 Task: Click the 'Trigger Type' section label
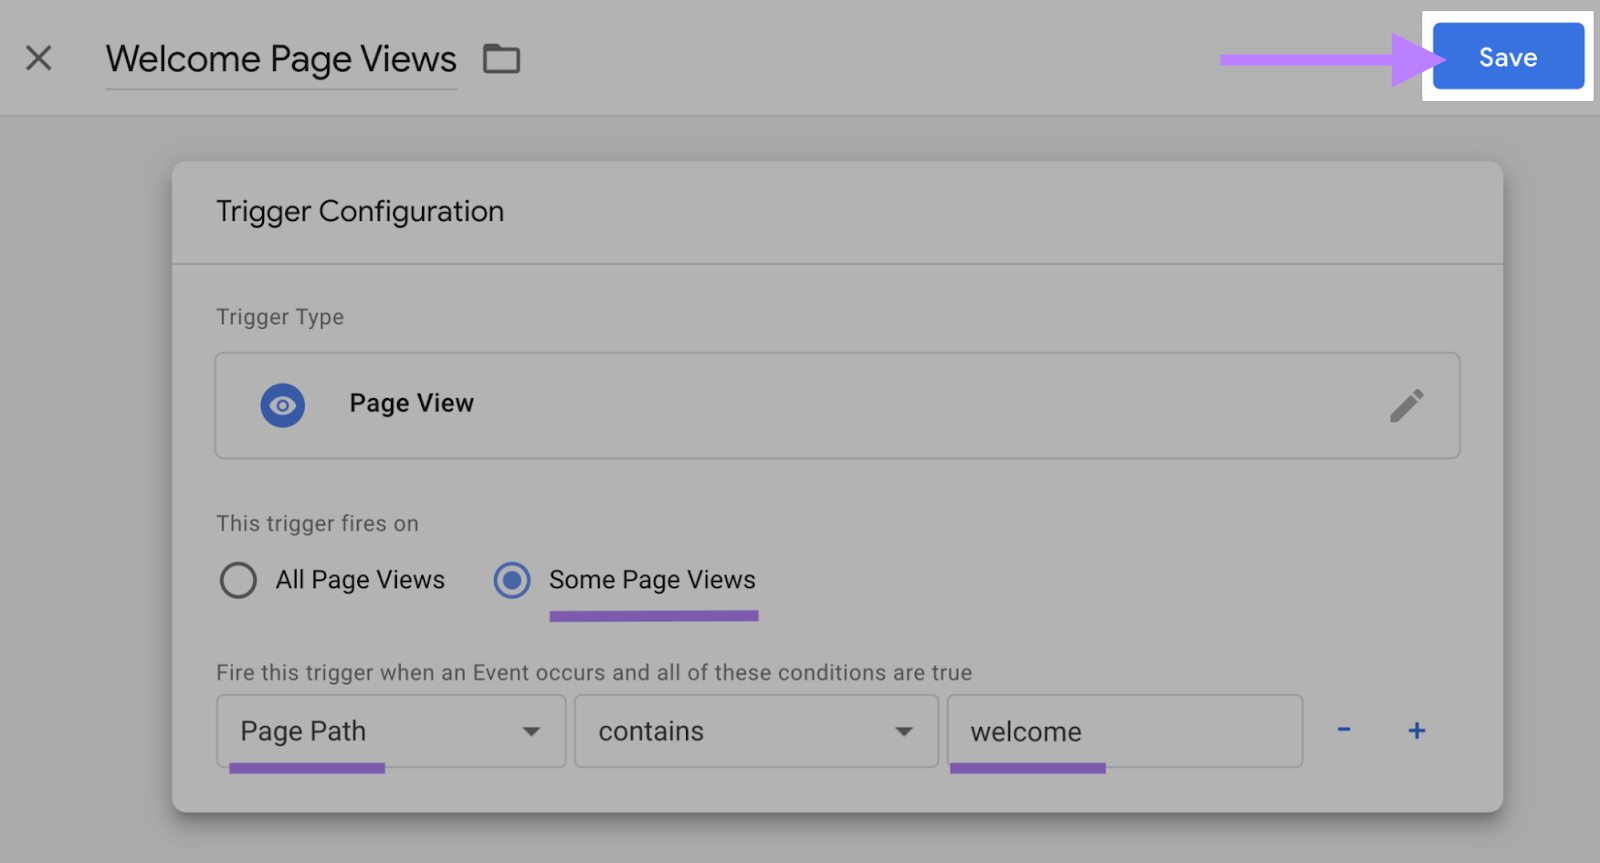(280, 317)
